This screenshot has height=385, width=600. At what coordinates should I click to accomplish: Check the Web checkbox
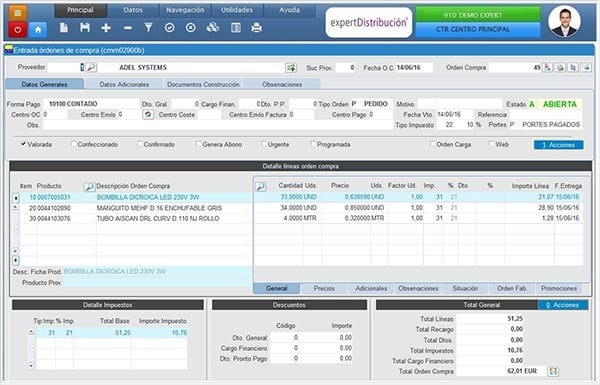coord(492,144)
